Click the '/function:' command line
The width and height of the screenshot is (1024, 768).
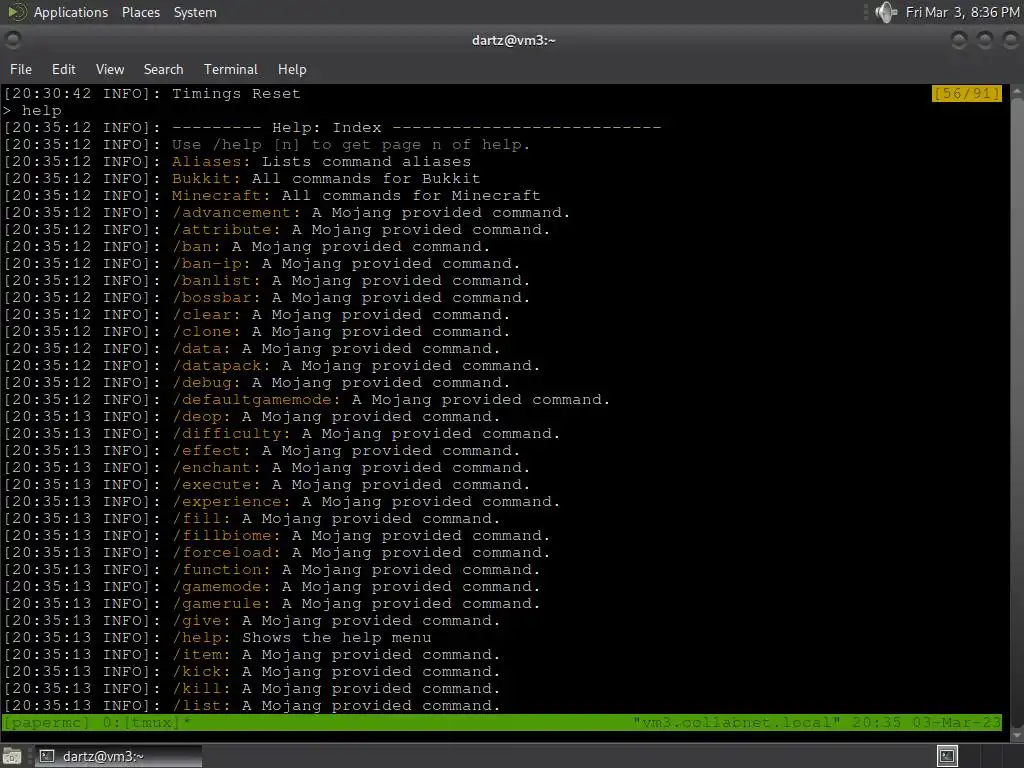pos(272,569)
